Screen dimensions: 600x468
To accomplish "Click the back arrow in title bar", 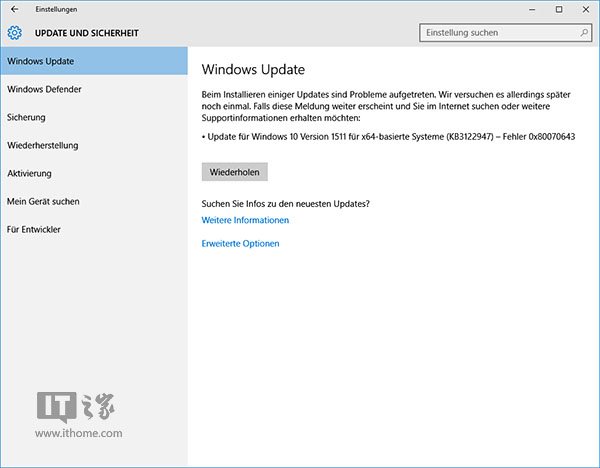I will coord(14,9).
